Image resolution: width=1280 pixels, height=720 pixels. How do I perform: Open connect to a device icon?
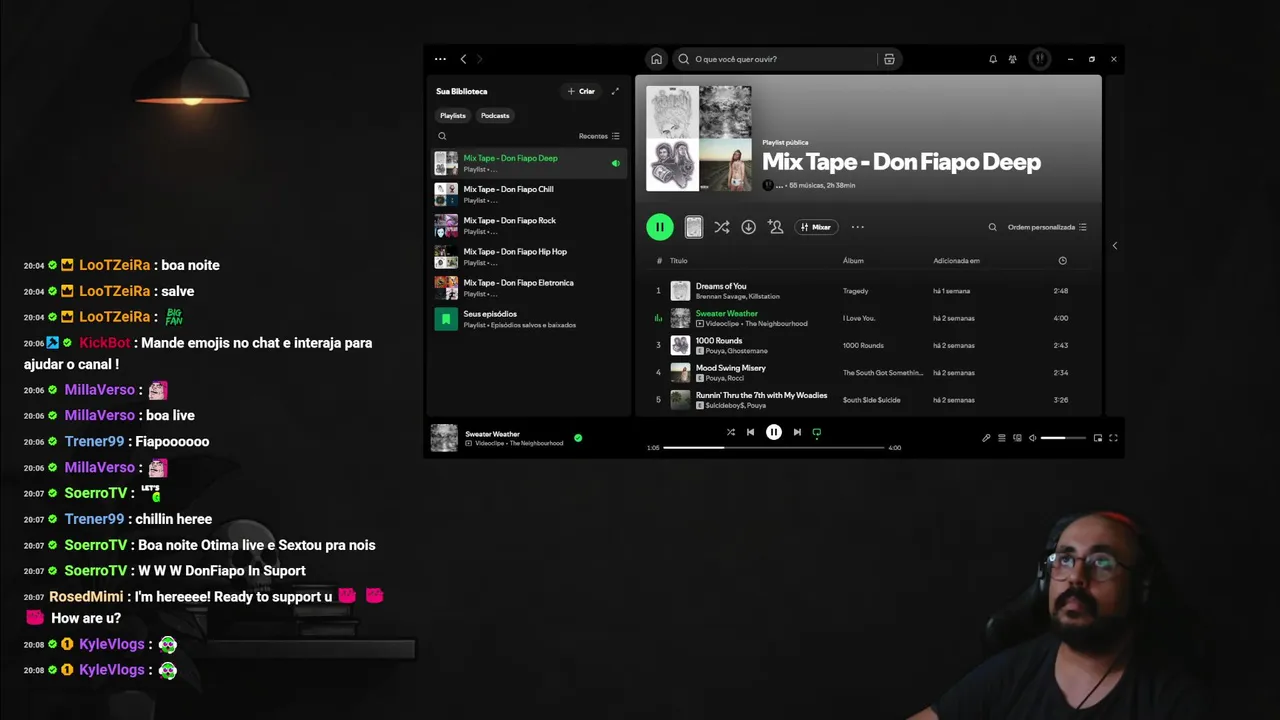click(1018, 438)
